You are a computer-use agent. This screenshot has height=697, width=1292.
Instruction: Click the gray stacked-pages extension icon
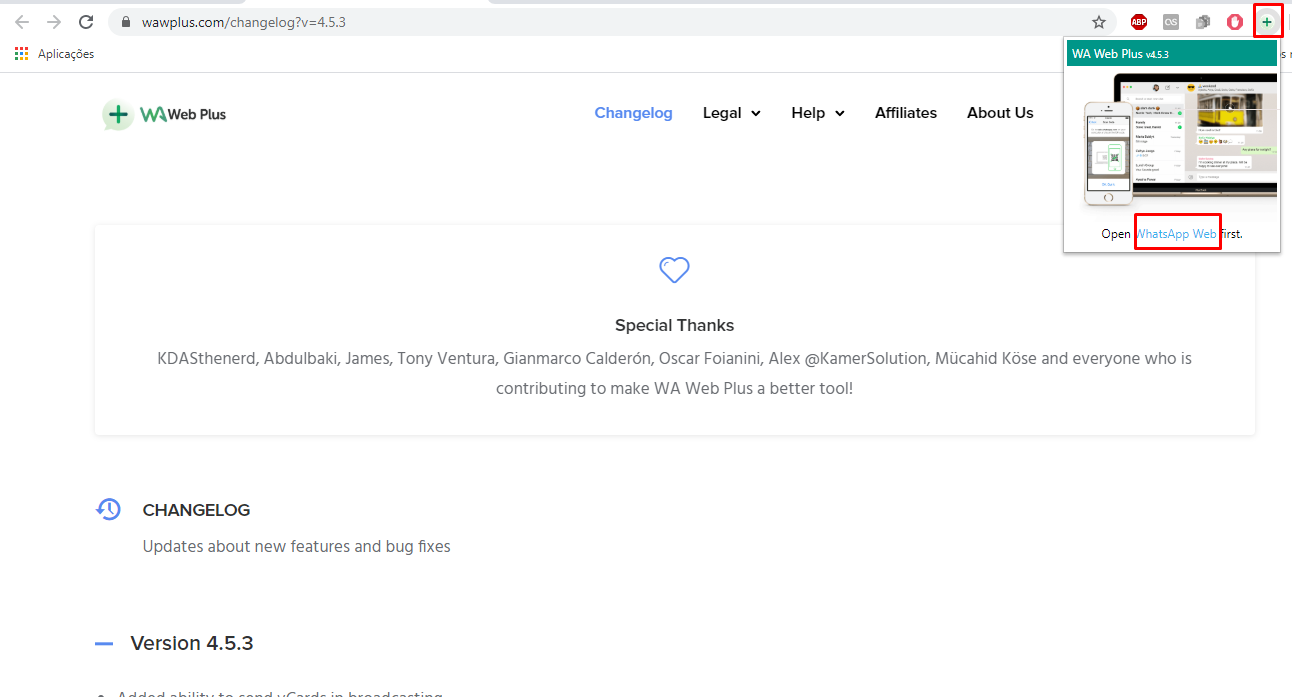tap(1203, 22)
